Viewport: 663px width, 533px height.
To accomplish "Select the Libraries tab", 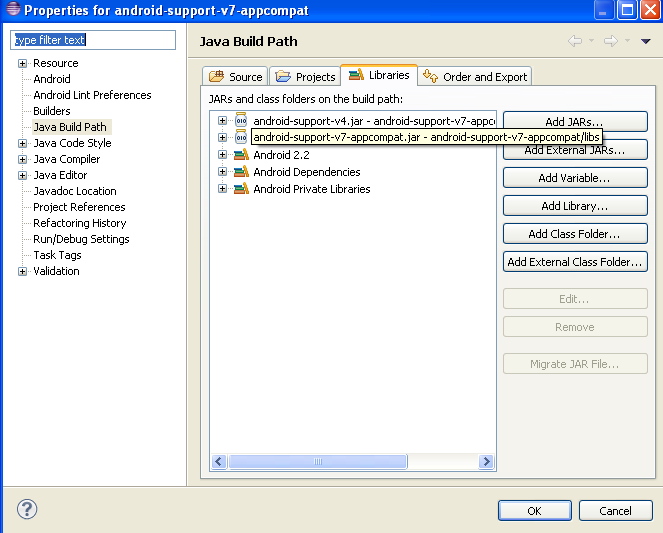I will point(379,75).
